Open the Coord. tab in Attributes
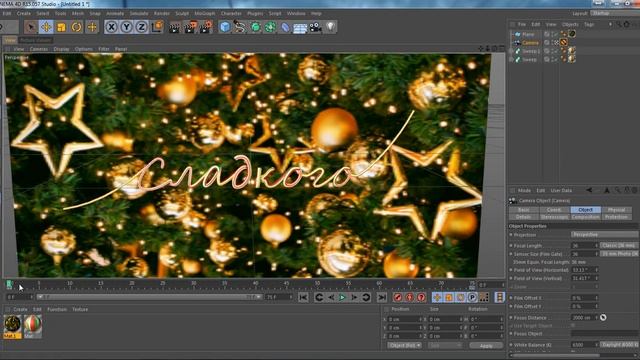 554,210
